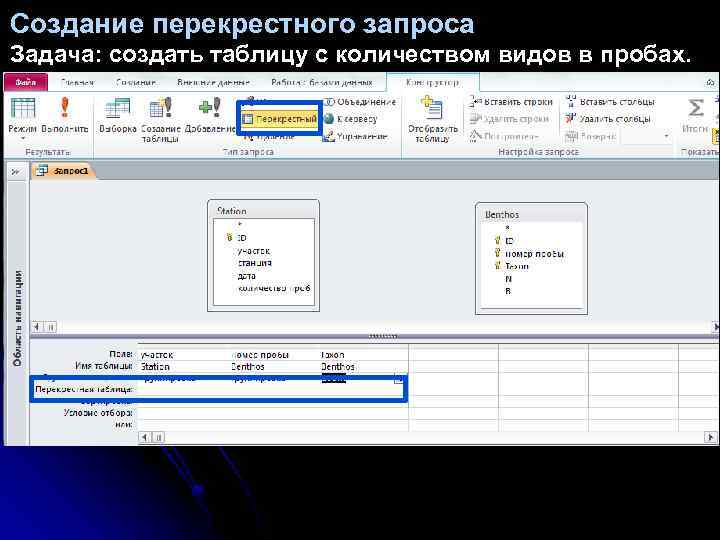Select the Перекрестный query type
Viewport: 720px width, 540px height.
pos(279,119)
